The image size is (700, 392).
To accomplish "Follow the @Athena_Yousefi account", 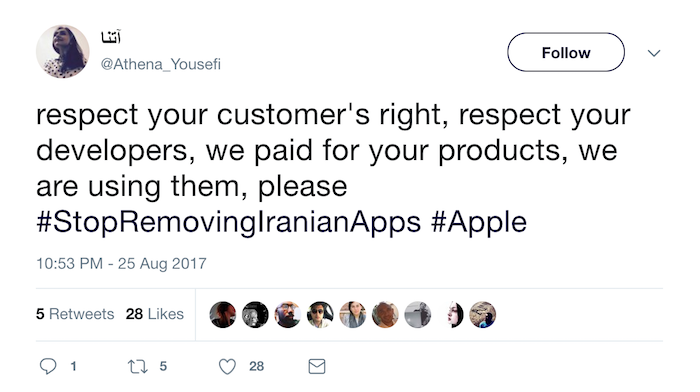I will (566, 52).
